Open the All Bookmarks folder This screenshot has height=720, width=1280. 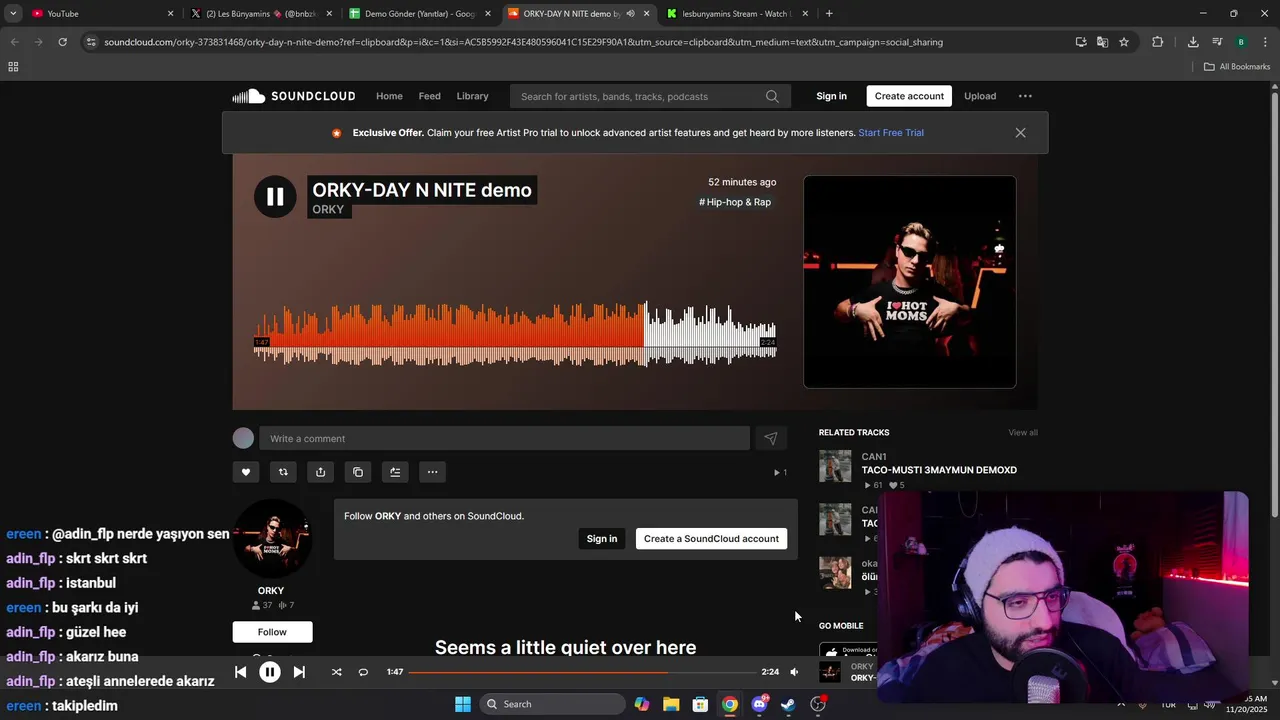point(1237,67)
